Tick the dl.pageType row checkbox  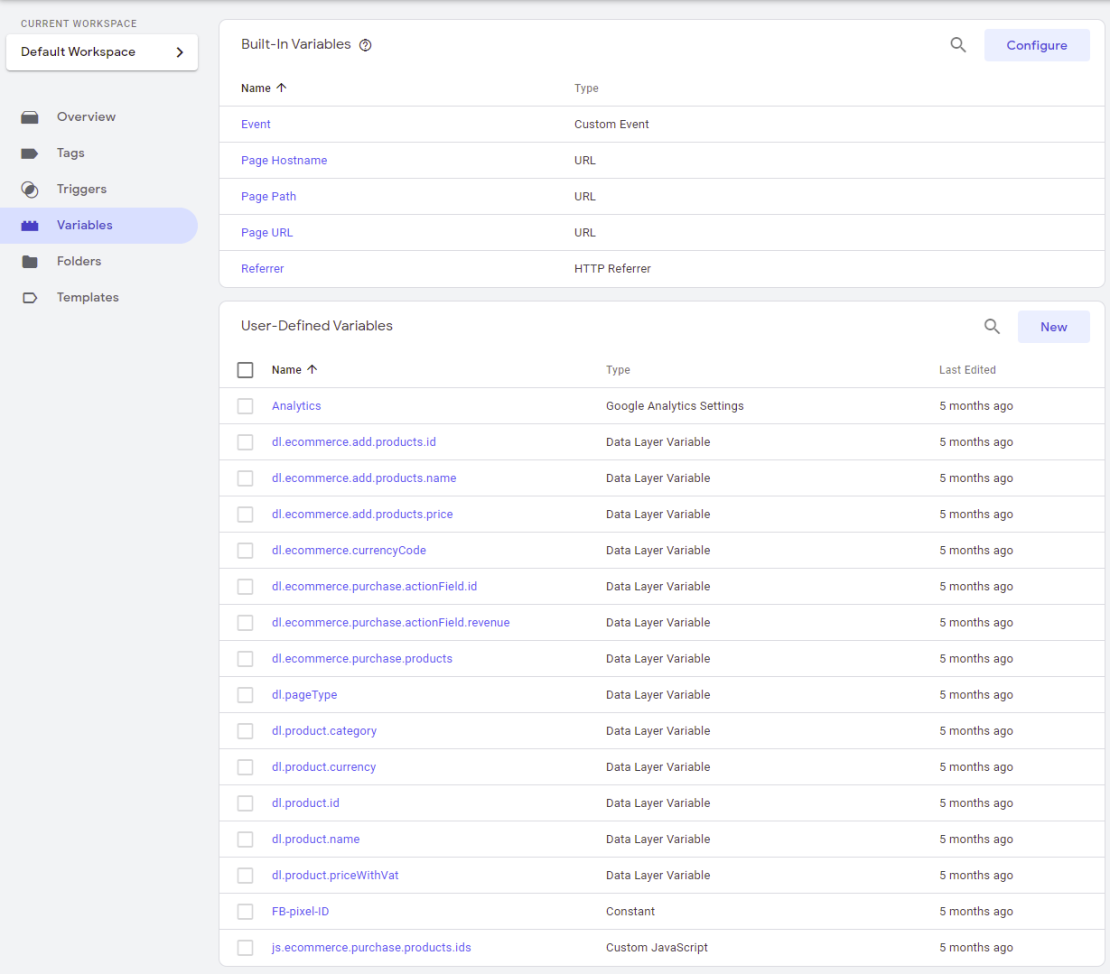click(x=246, y=695)
